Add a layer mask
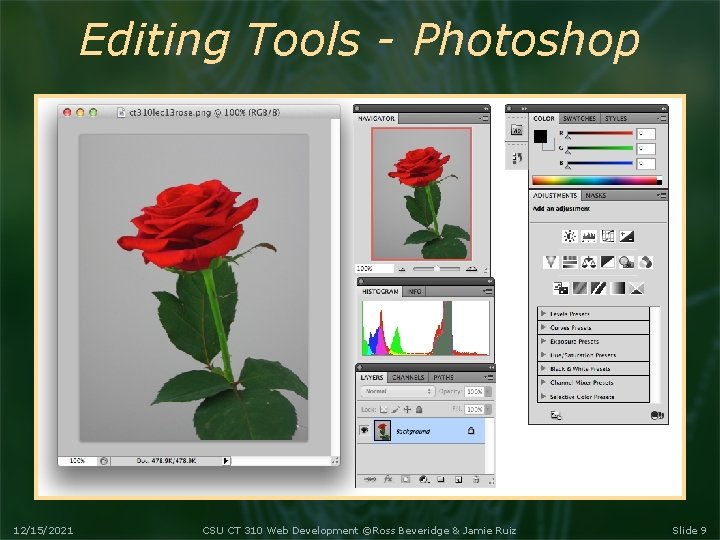This screenshot has width=720, height=540. click(x=405, y=479)
